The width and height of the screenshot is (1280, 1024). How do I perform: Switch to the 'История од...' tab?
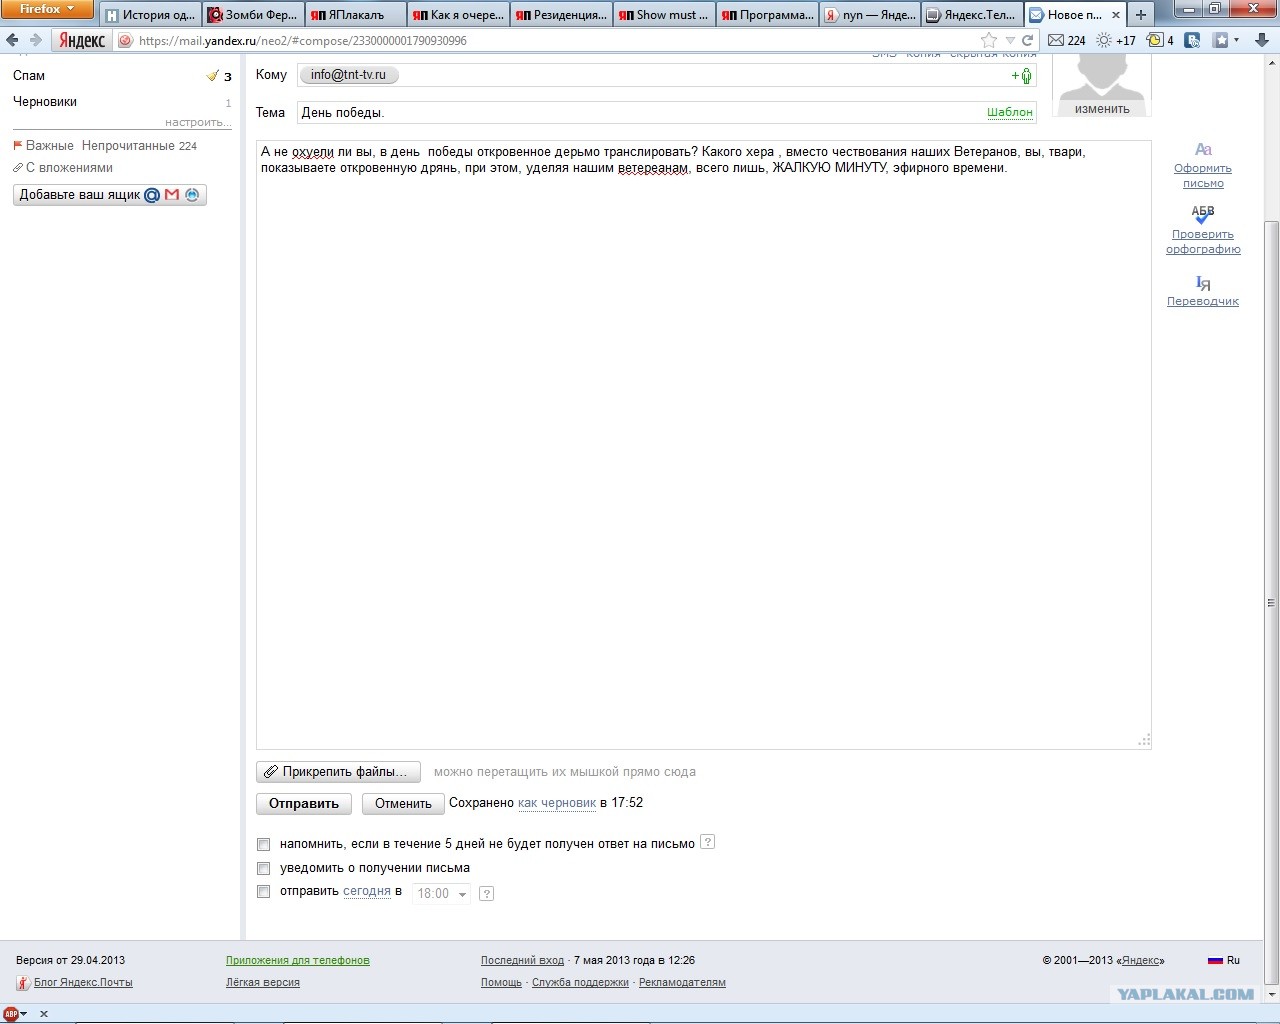click(x=151, y=15)
